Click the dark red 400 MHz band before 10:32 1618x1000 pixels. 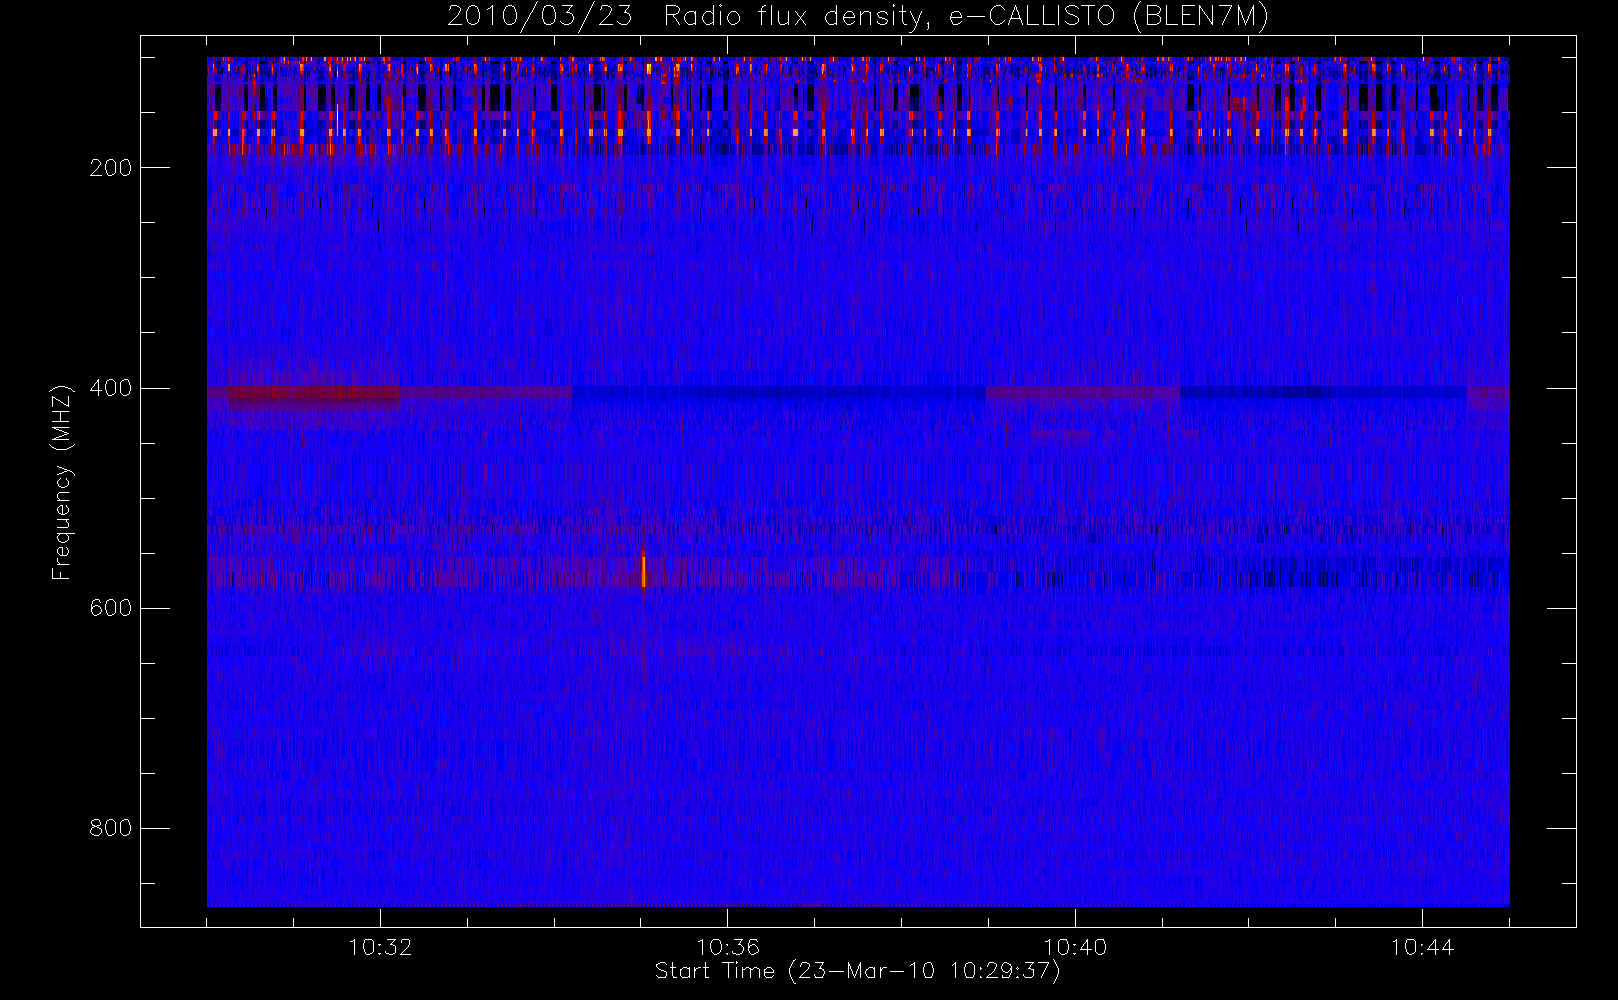tap(313, 394)
